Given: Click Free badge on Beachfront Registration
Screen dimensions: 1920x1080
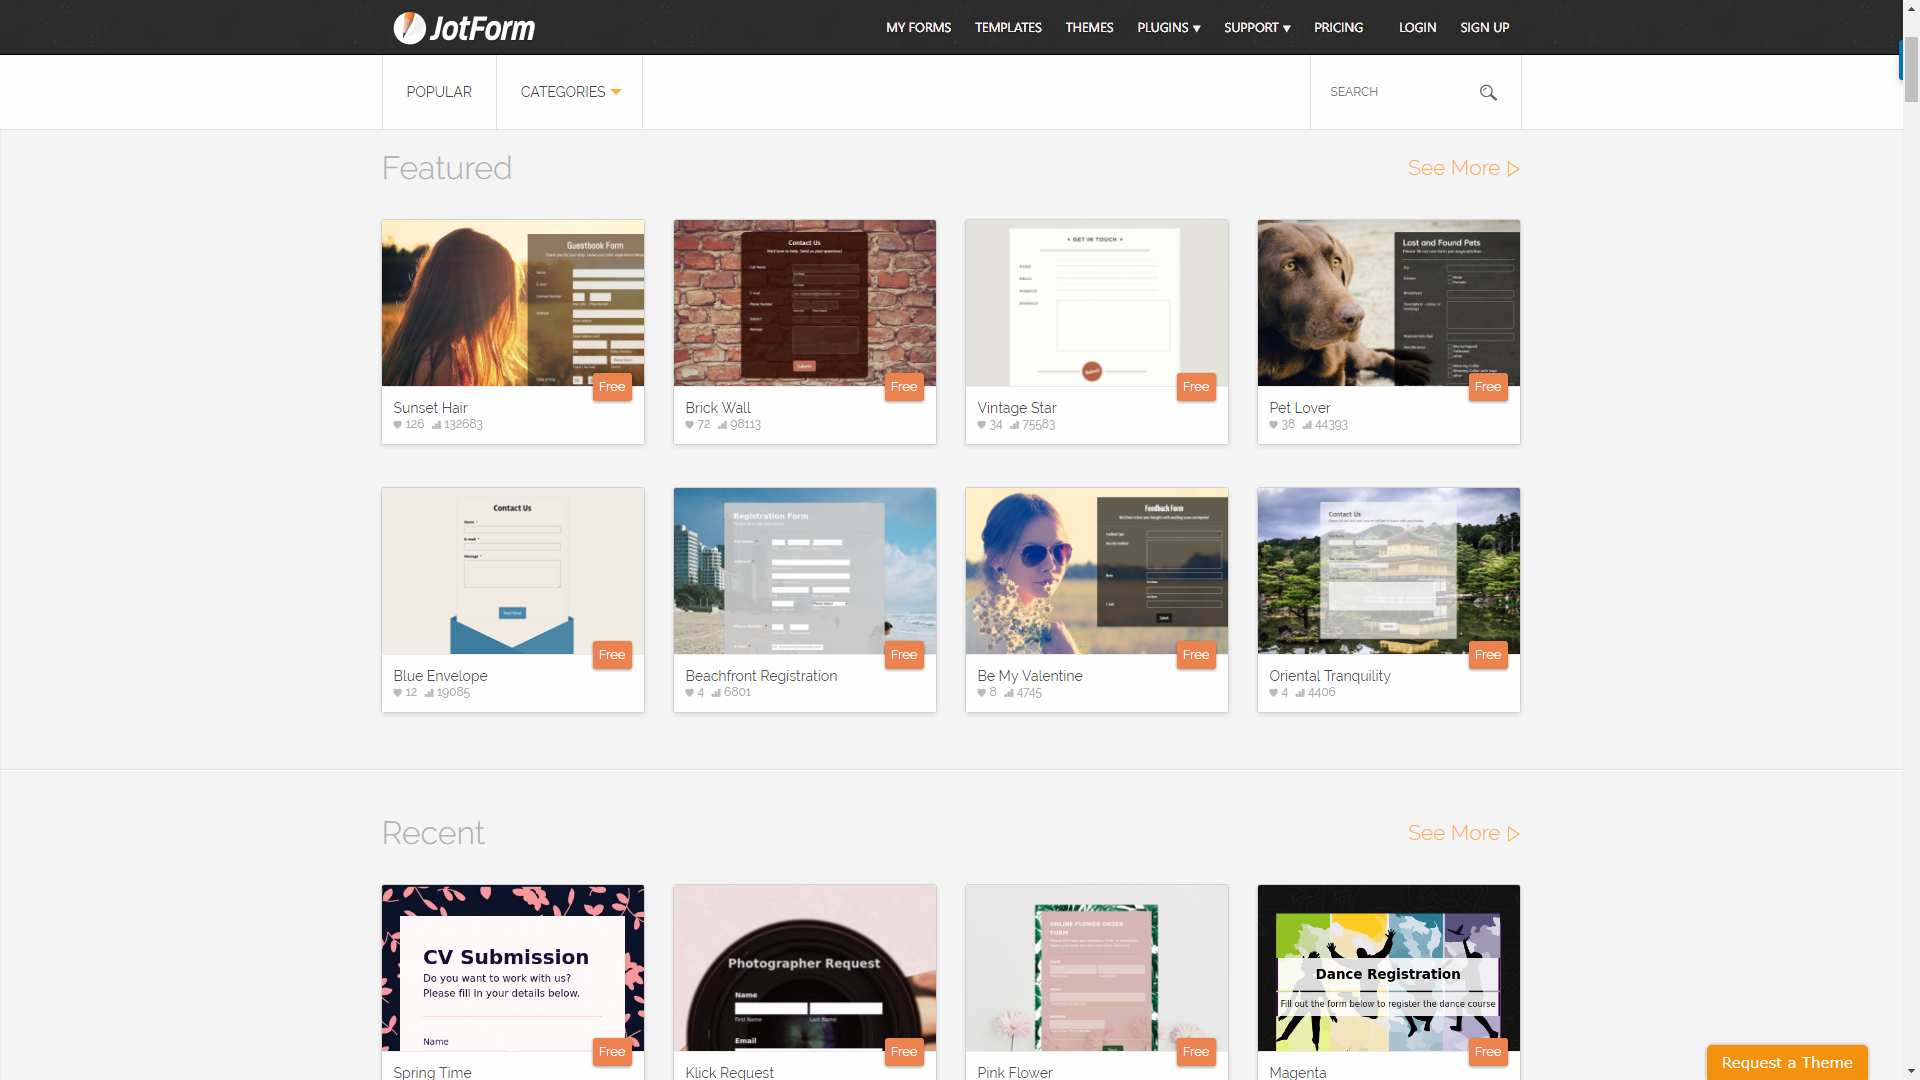Looking at the screenshot, I should coord(904,655).
